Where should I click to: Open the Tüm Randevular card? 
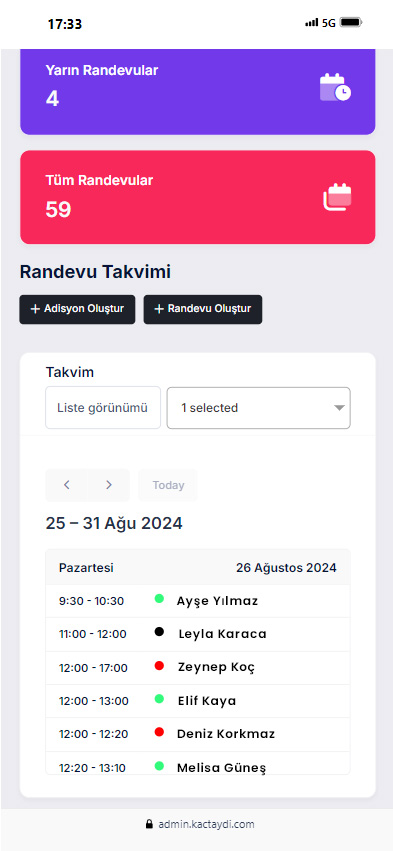point(198,197)
